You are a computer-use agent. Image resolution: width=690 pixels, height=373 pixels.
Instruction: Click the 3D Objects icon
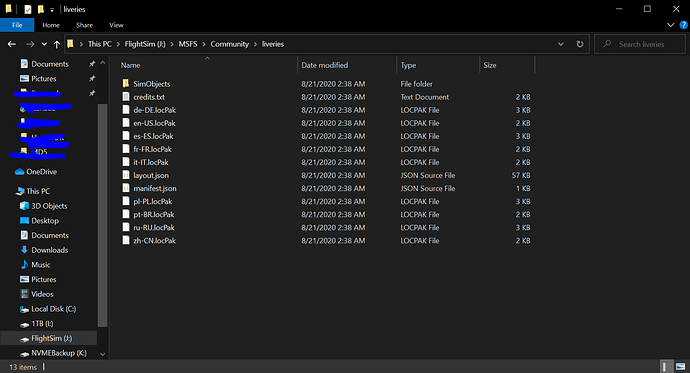pos(25,206)
